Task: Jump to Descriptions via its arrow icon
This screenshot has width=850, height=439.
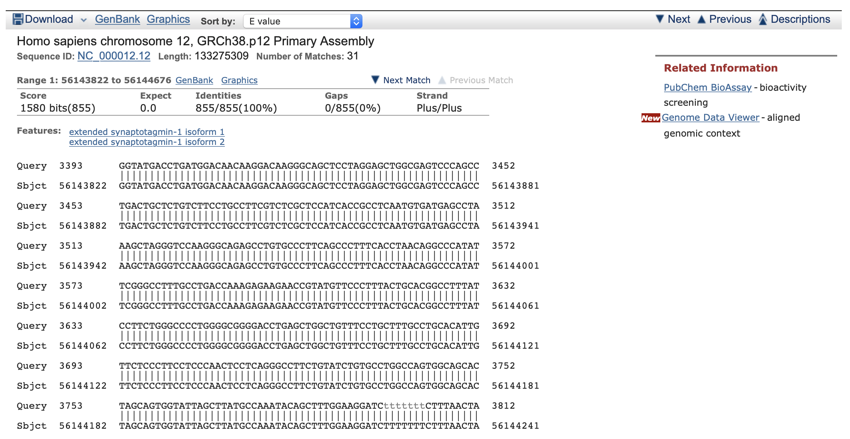Action: click(x=763, y=19)
